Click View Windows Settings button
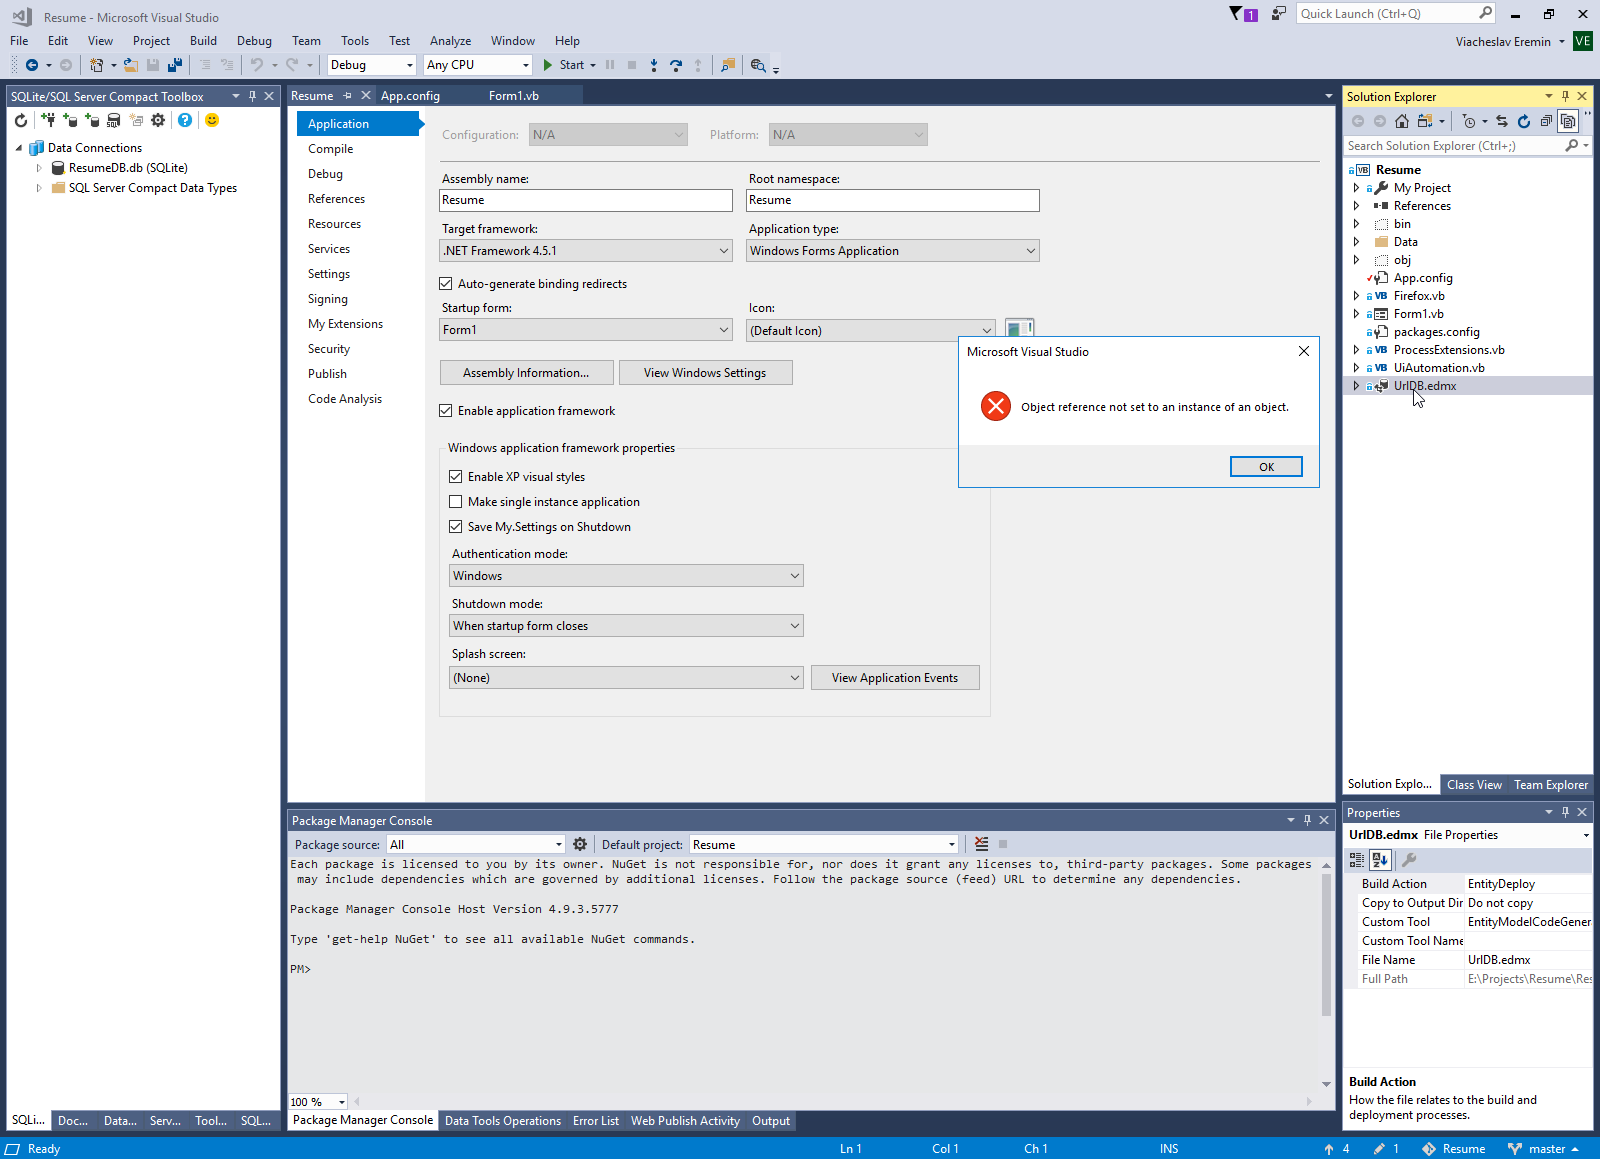Screen dimensions: 1600x1159 [705, 373]
